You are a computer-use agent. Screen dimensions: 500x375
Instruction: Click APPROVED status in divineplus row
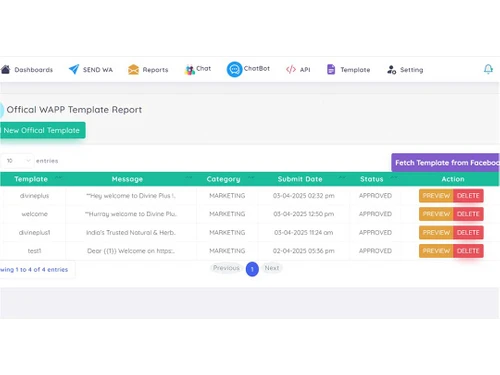[375, 196]
